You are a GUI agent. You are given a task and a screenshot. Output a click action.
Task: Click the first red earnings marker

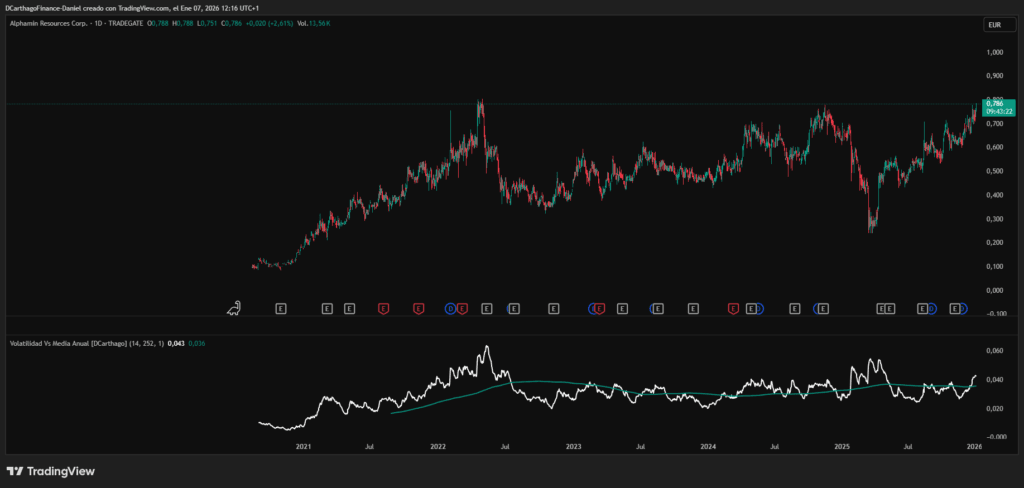pyautogui.click(x=384, y=309)
